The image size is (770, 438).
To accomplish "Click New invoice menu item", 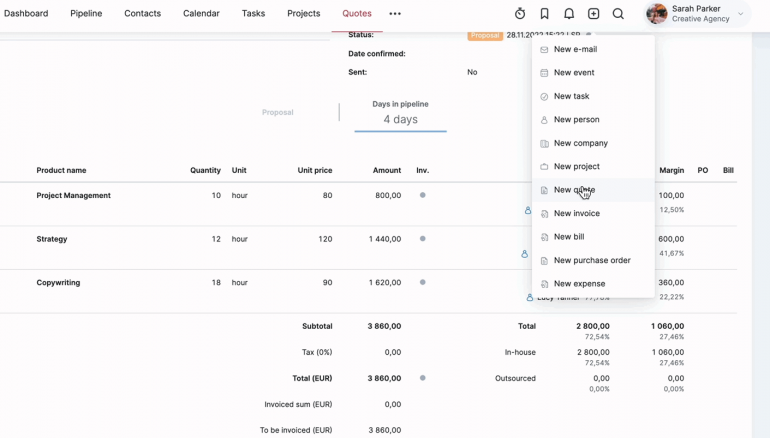I will [x=576, y=213].
